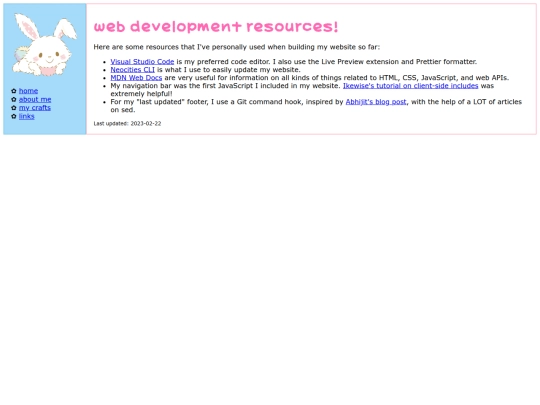The image size is (540, 405).
Task: Click the white bunny image in sidebar
Action: tap(45, 45)
